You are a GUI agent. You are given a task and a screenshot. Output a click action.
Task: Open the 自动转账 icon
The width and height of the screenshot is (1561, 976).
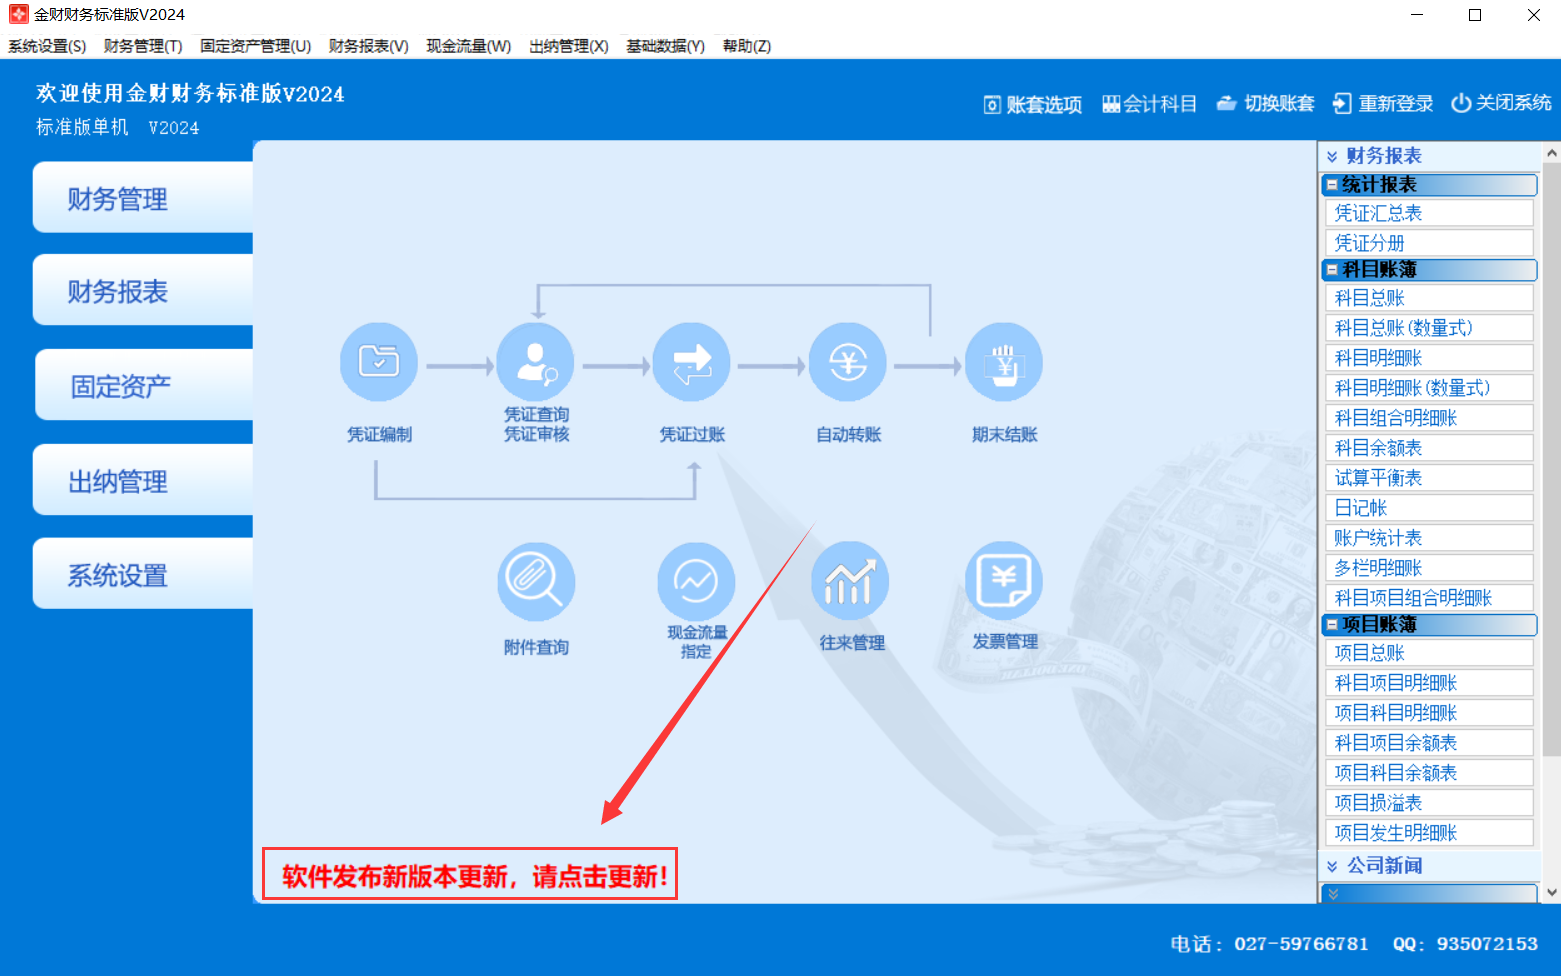pyautogui.click(x=848, y=362)
